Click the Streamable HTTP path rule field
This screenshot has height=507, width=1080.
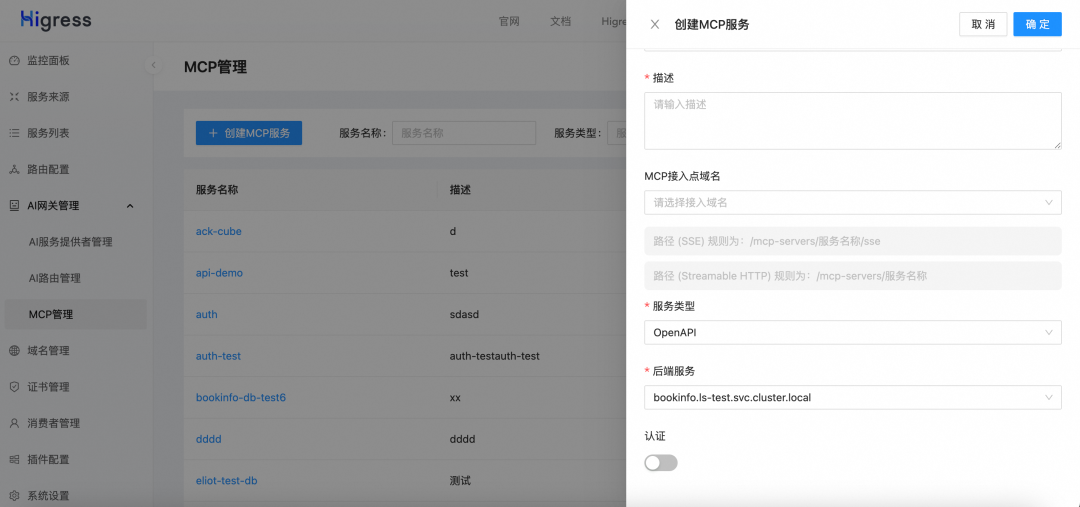(853, 276)
